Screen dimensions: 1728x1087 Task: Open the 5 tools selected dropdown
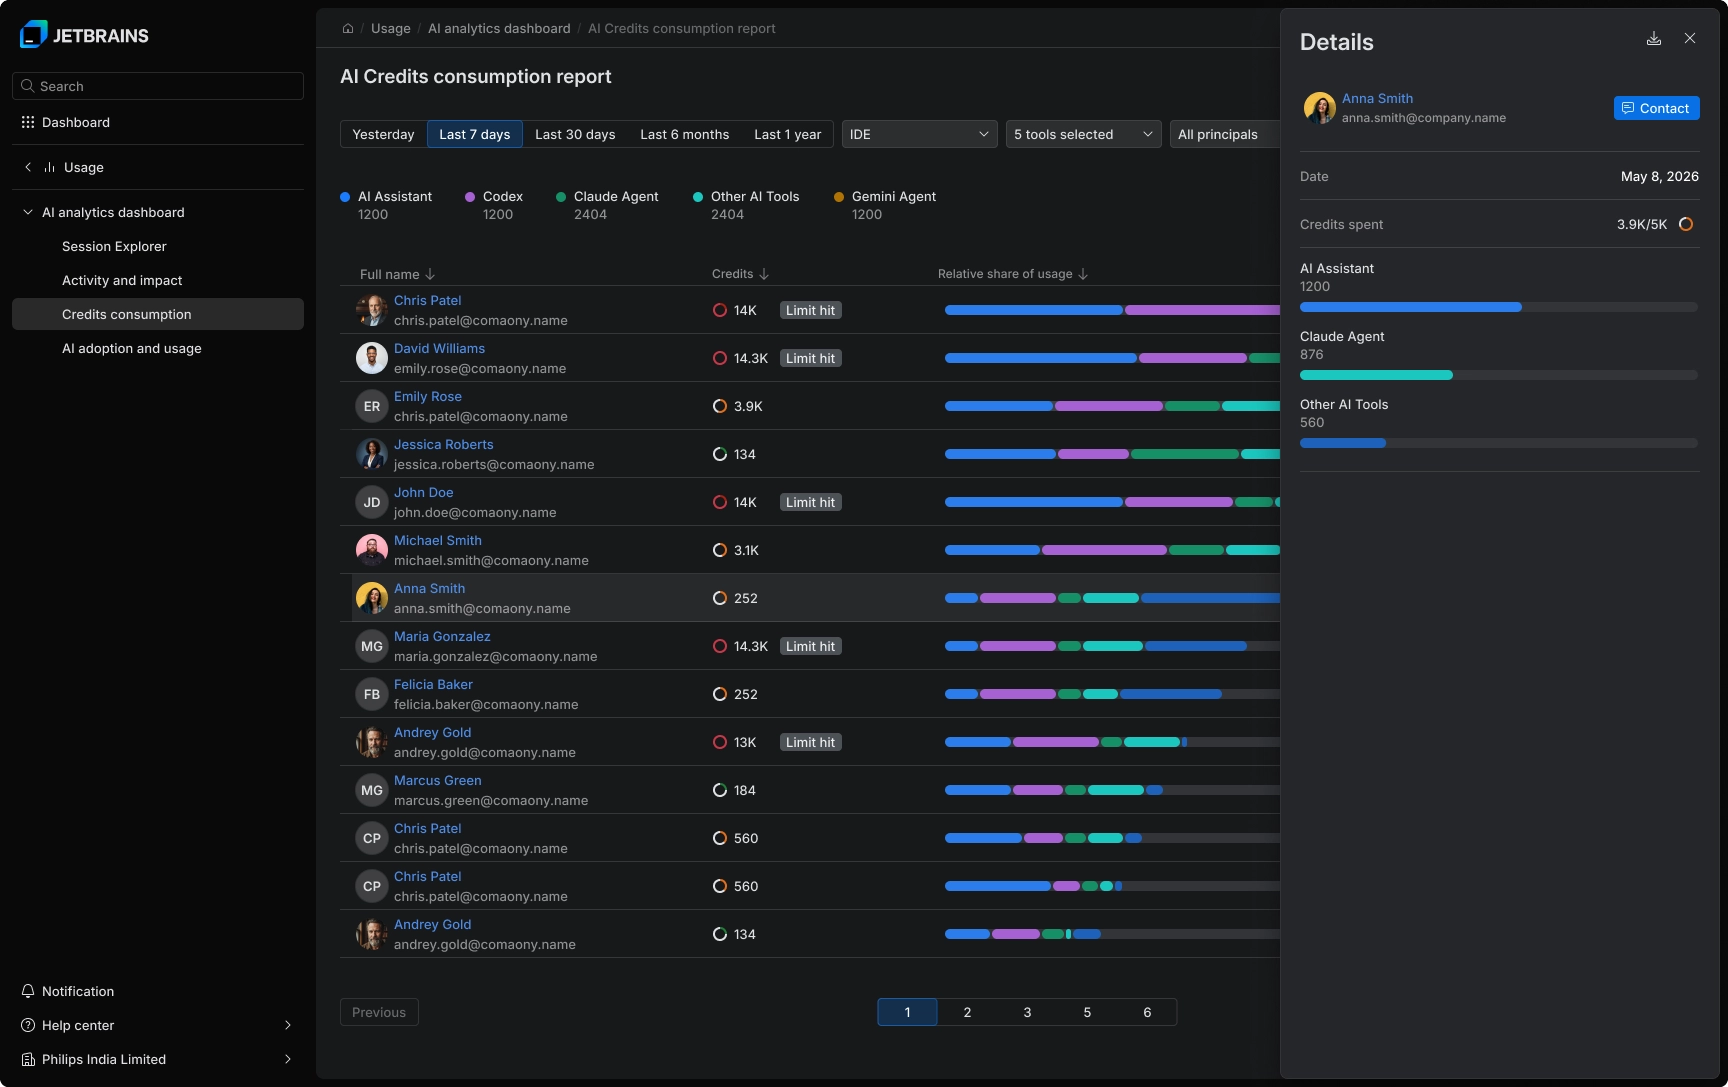coord(1083,134)
